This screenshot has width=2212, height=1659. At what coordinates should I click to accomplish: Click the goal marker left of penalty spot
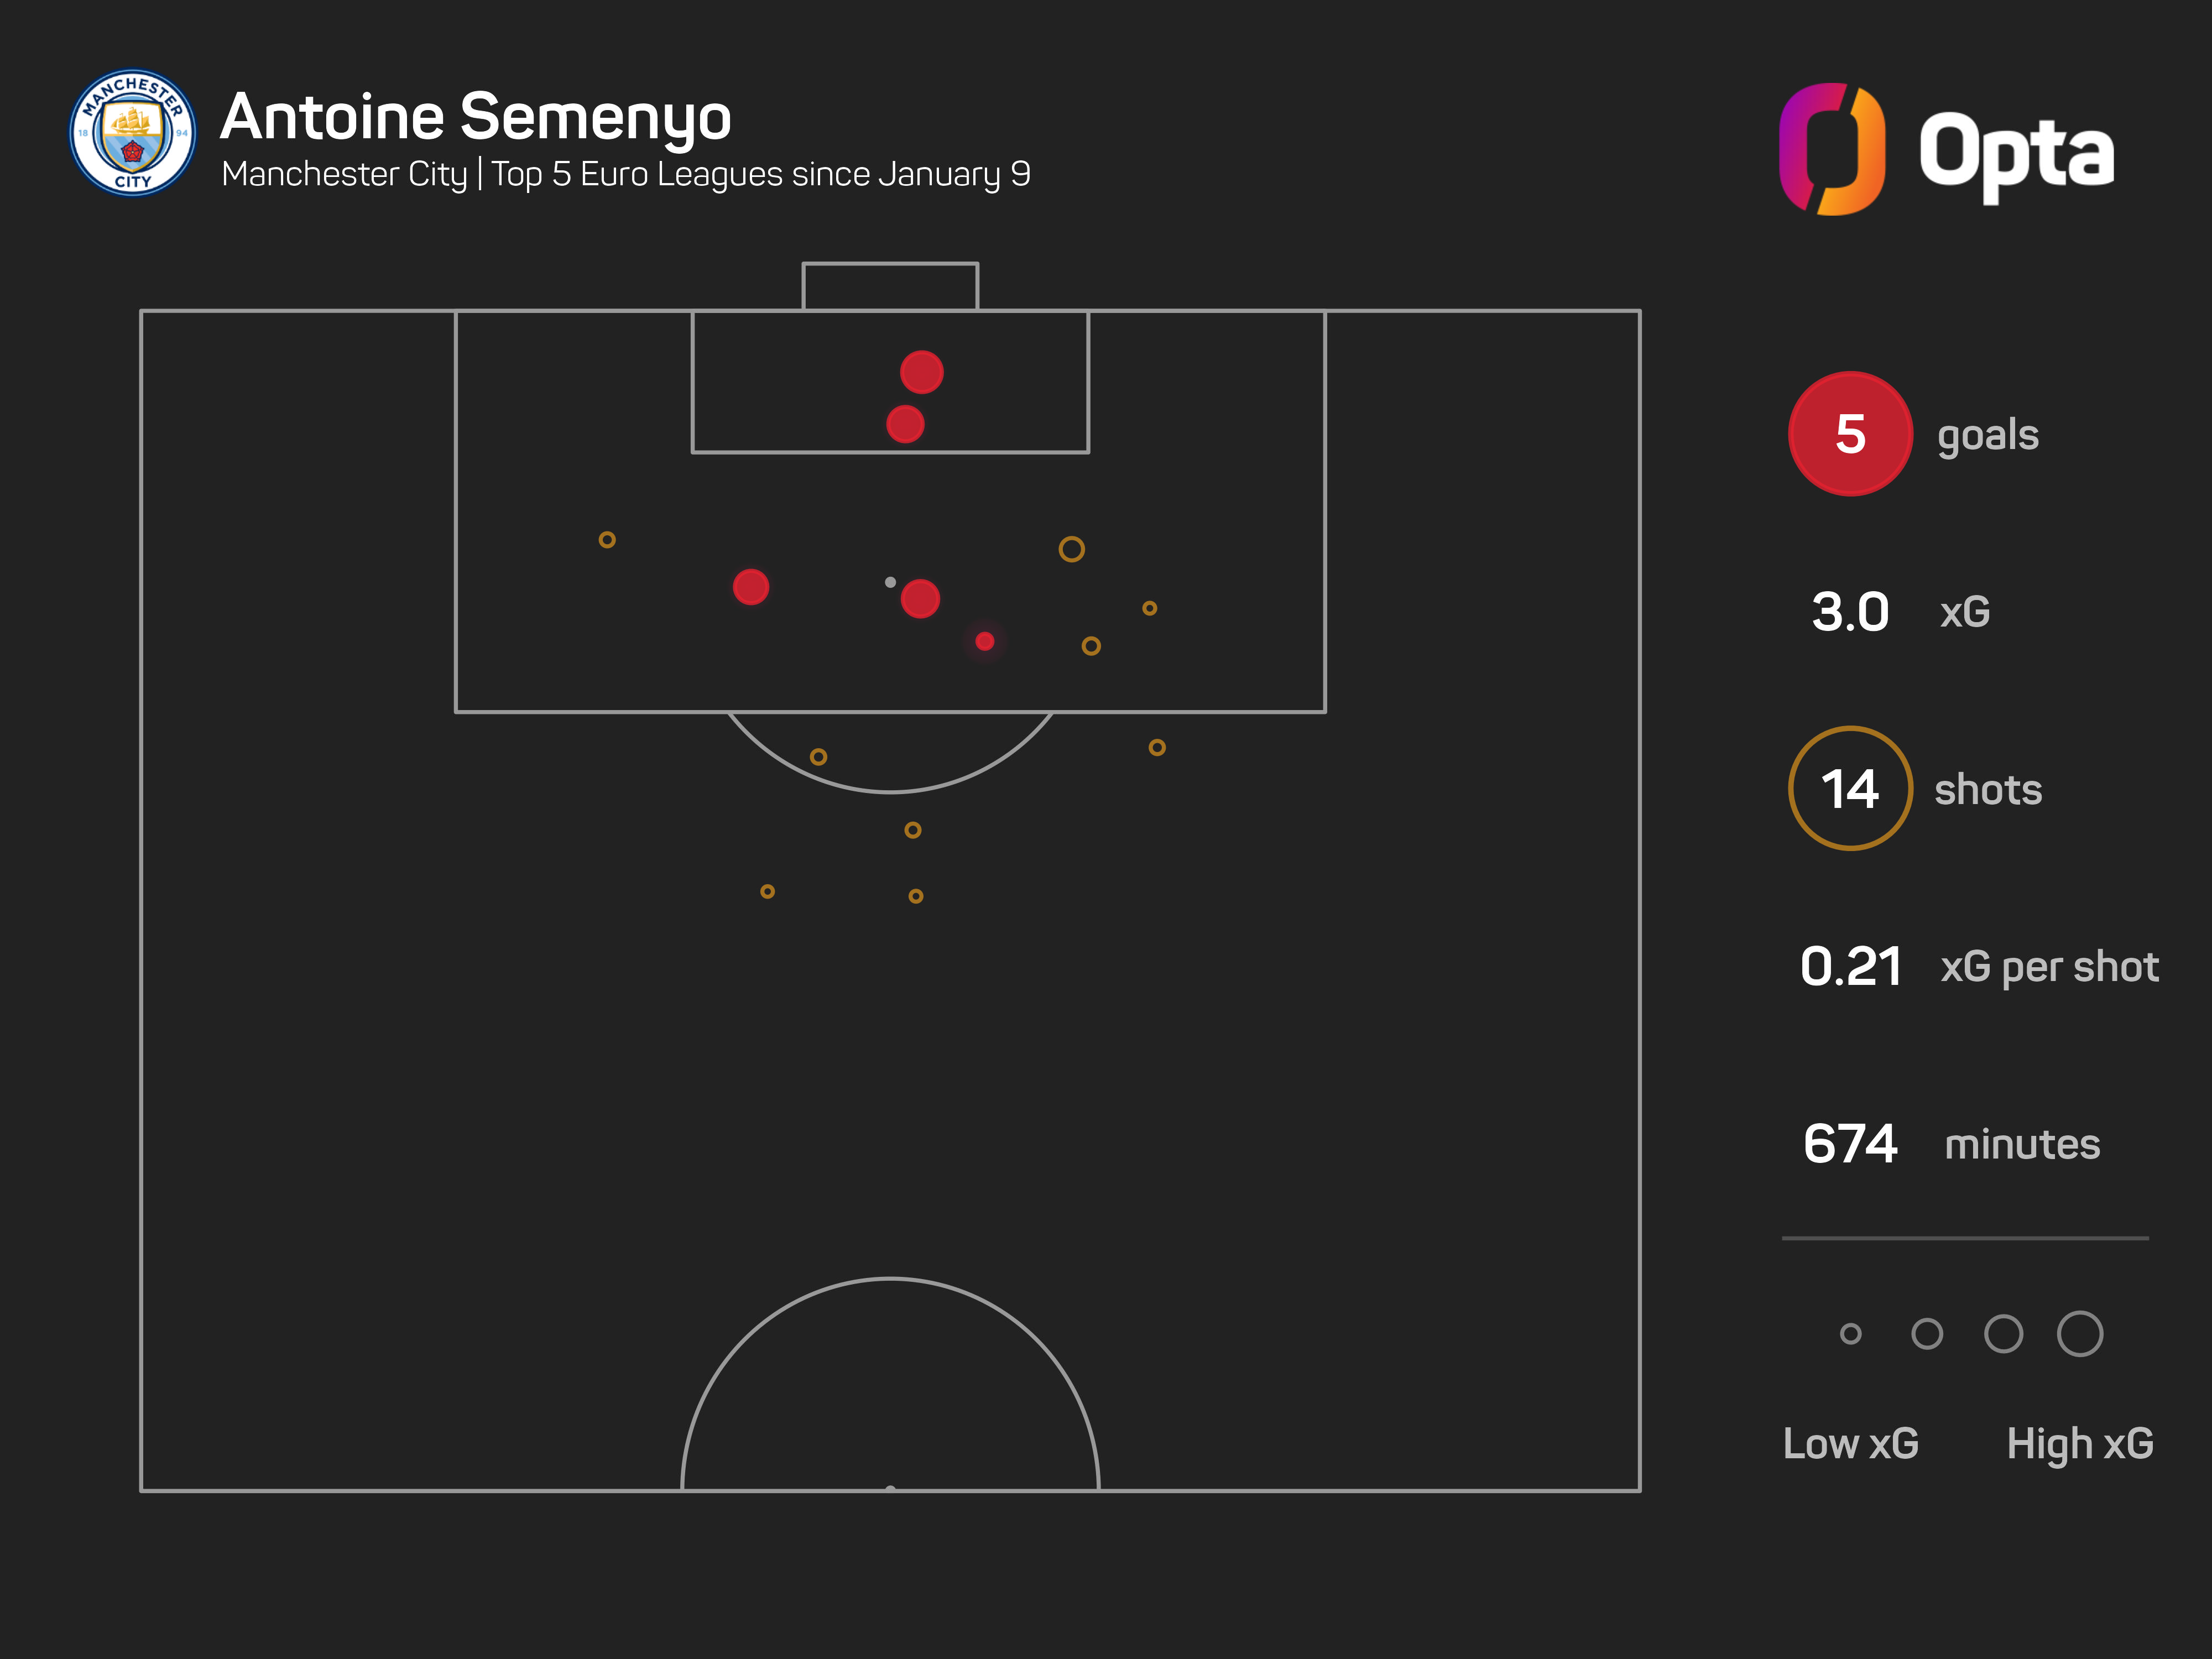tap(751, 587)
